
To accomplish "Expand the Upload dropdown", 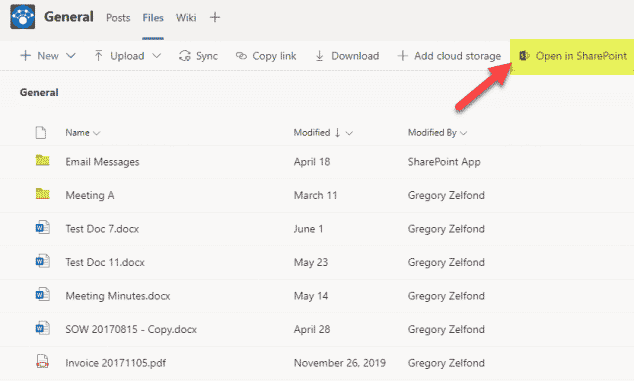I will pos(156,56).
